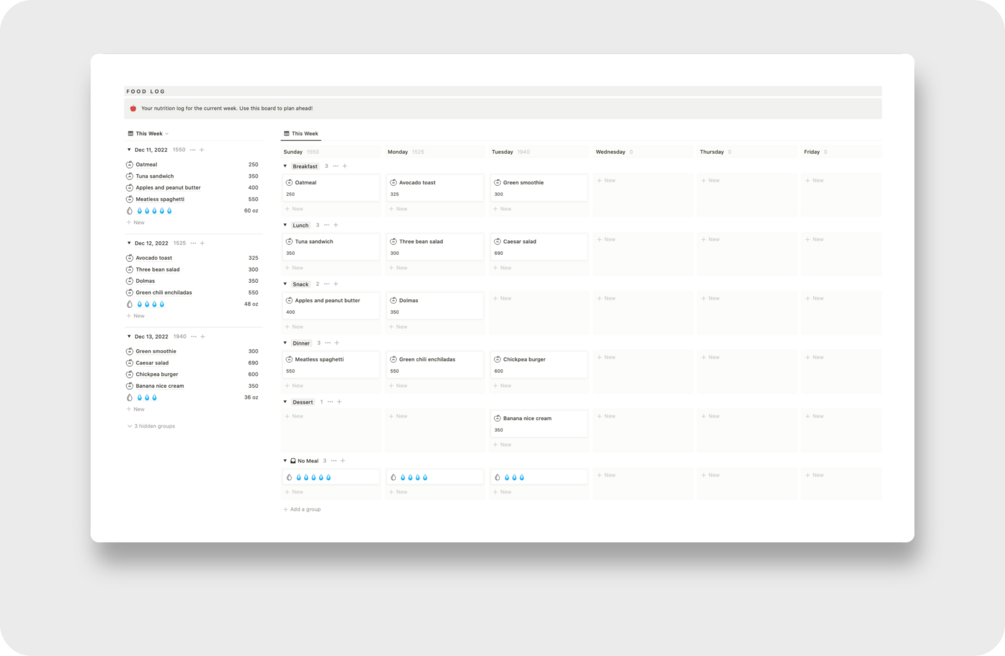This screenshot has width=1005, height=656.
Task: Click the Oatmeal card food icon
Action: (x=289, y=183)
